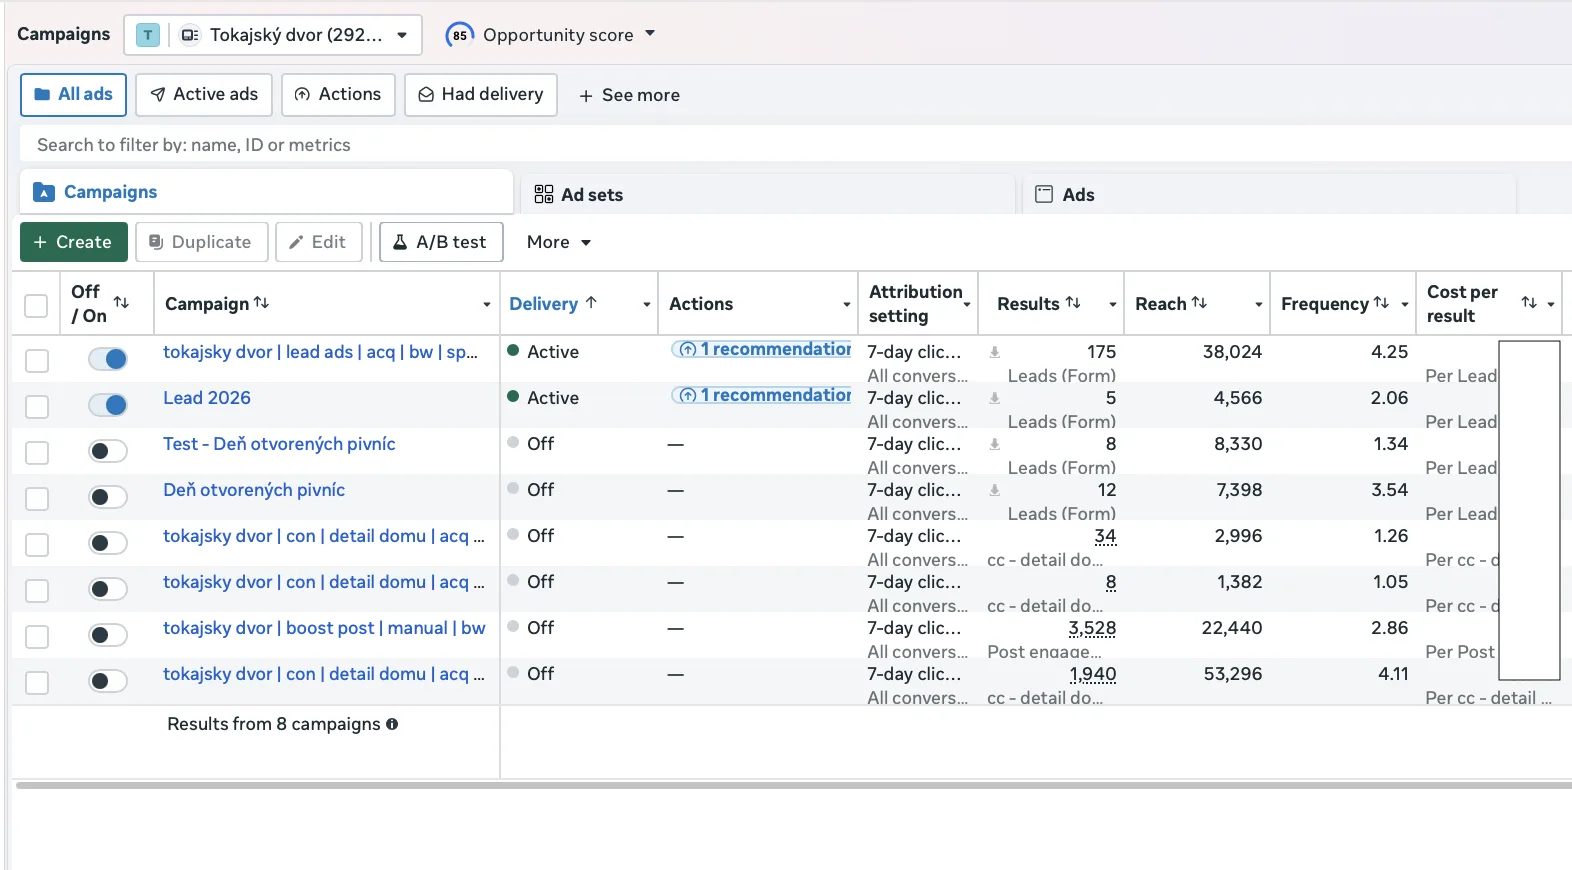Click the Delivery sort ascending arrow
1572x870 pixels.
[x=591, y=302]
